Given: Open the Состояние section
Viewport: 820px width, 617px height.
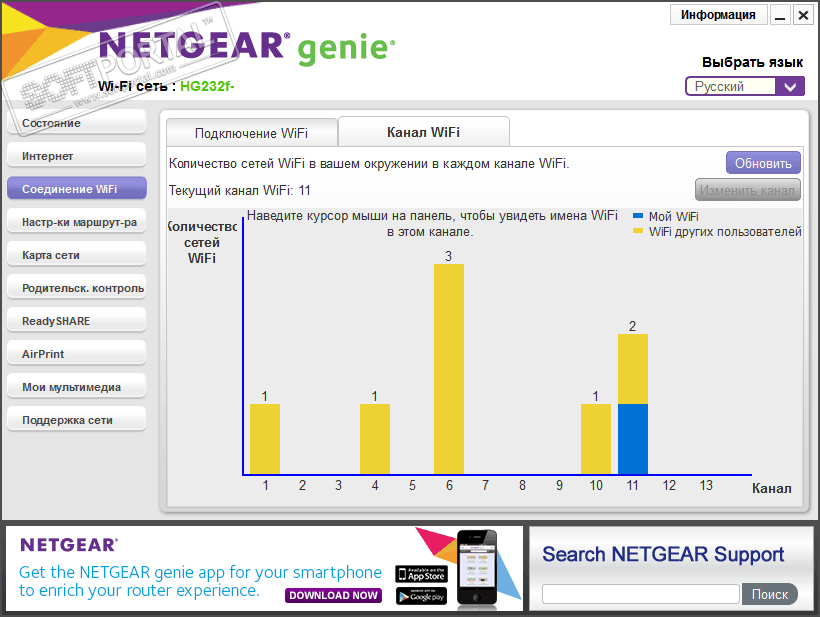Looking at the screenshot, I should 76,123.
